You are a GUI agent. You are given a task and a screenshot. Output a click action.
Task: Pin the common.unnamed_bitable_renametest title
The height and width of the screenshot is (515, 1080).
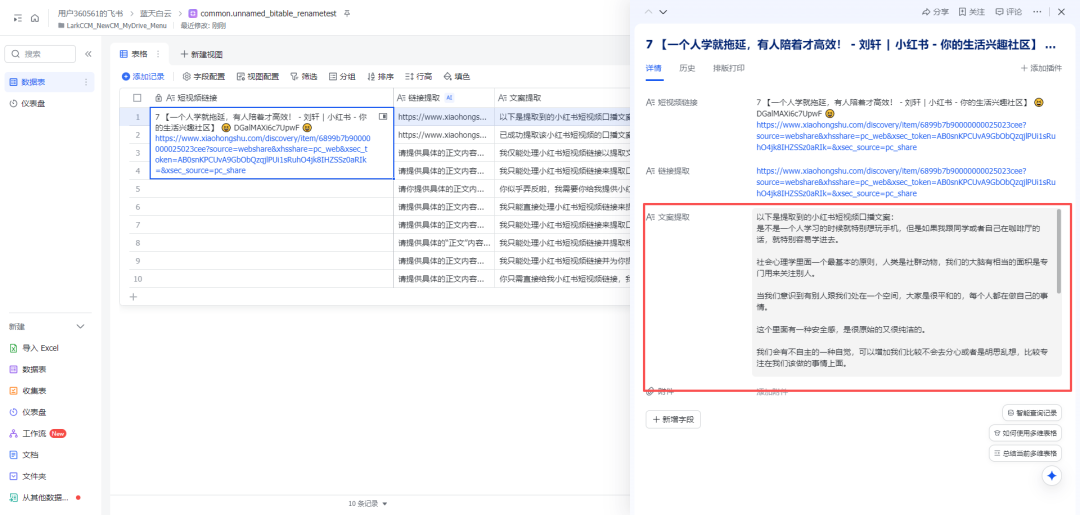tap(346, 13)
